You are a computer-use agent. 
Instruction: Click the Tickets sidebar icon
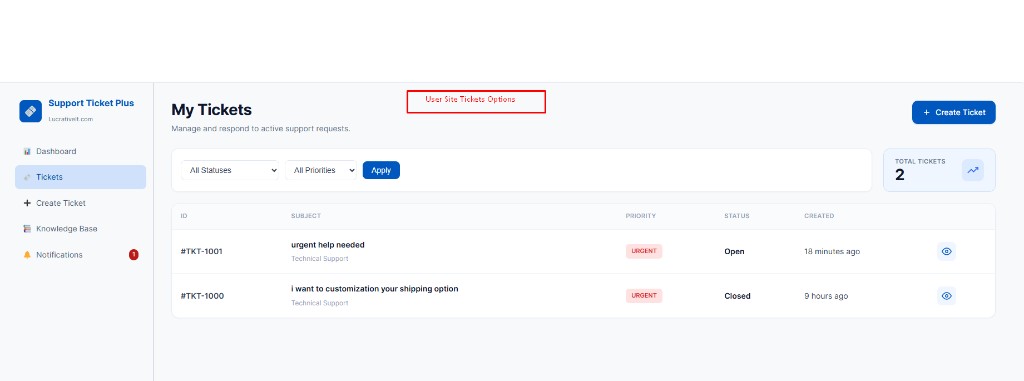coord(27,177)
